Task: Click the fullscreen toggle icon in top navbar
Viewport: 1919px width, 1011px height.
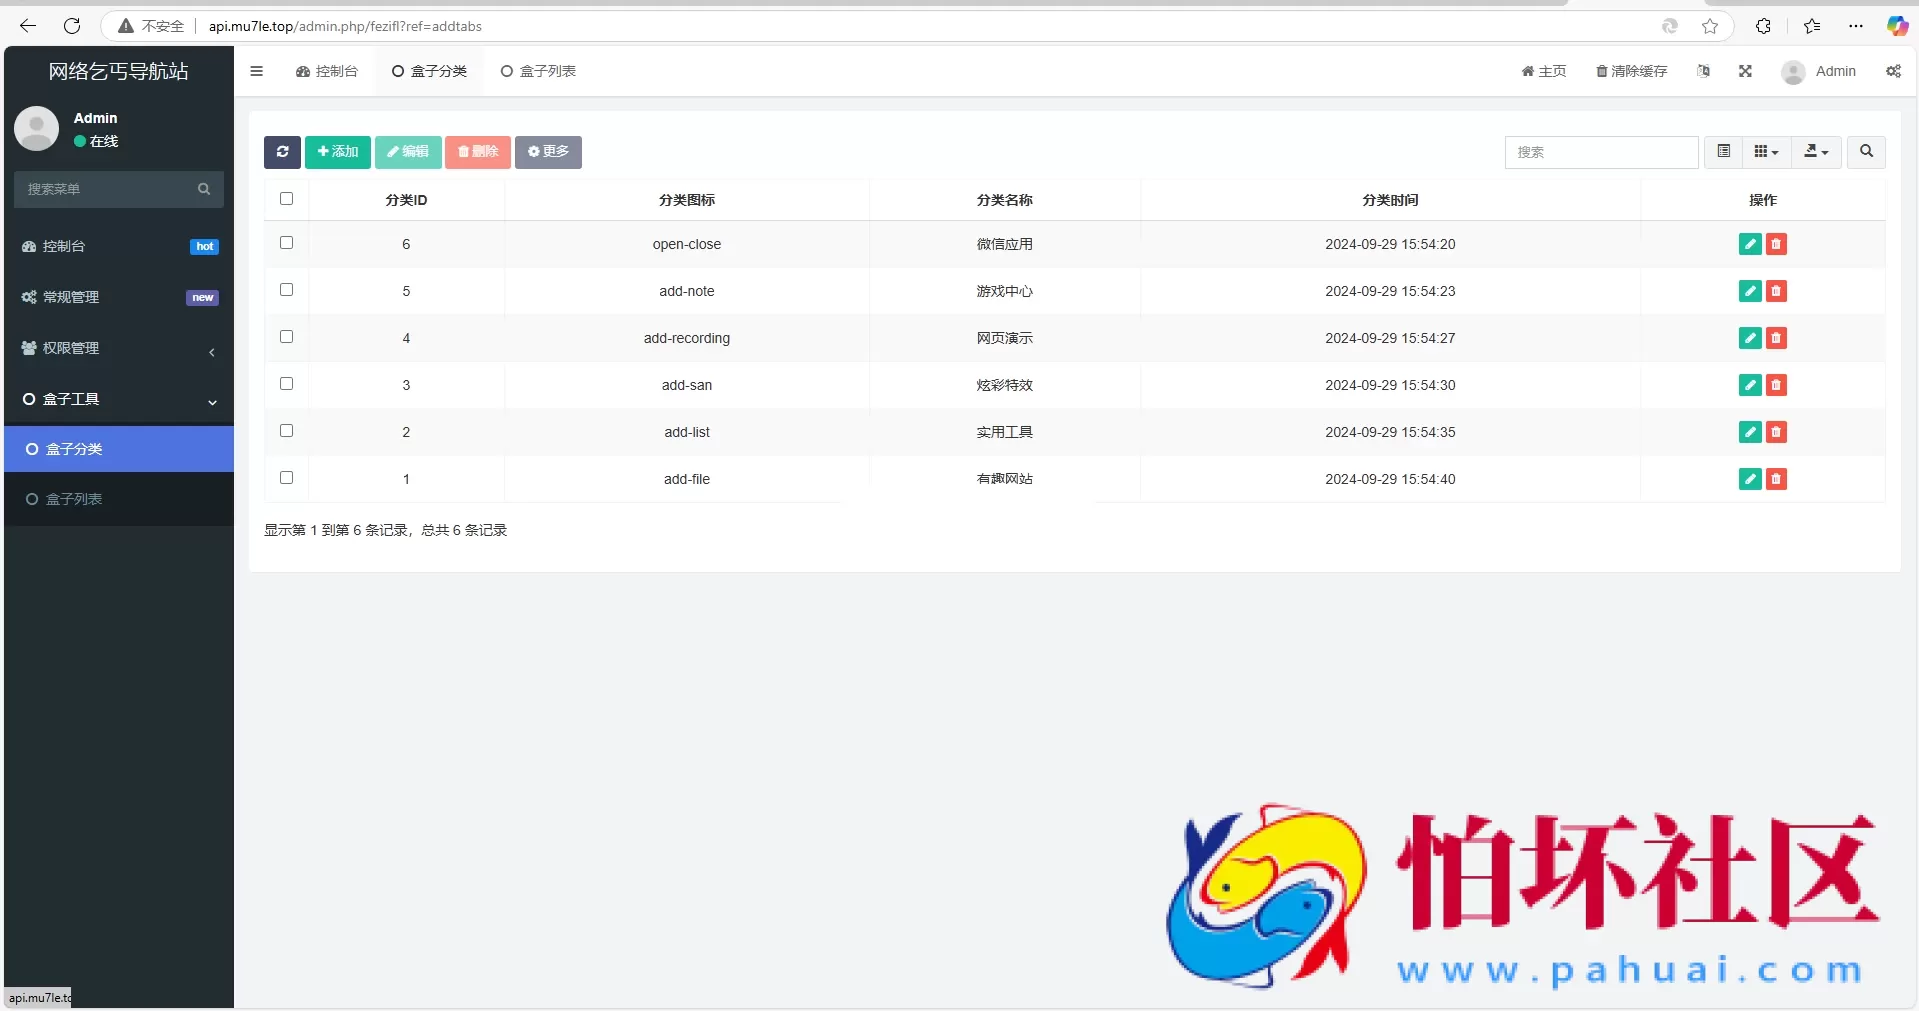Action: pyautogui.click(x=1745, y=71)
